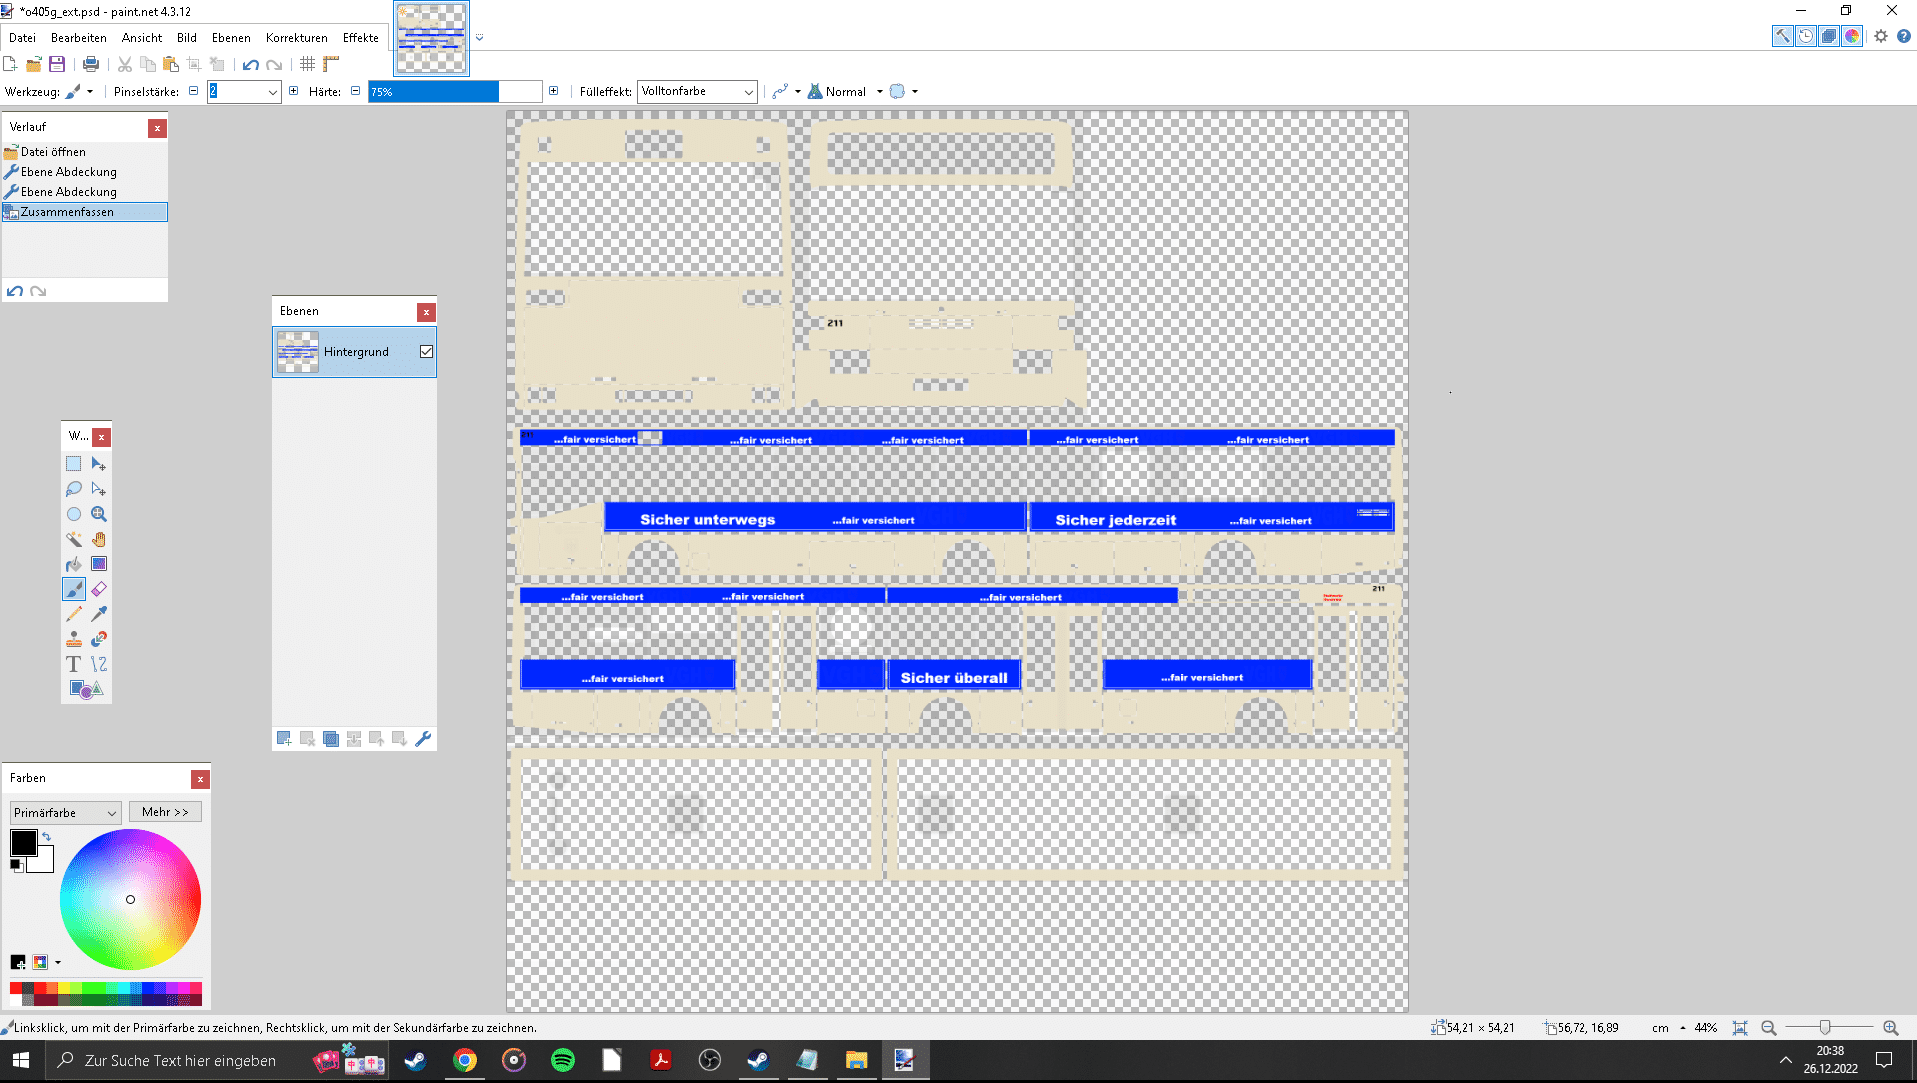Click the Gradient tool icon
The image size is (1917, 1083).
[x=99, y=564]
